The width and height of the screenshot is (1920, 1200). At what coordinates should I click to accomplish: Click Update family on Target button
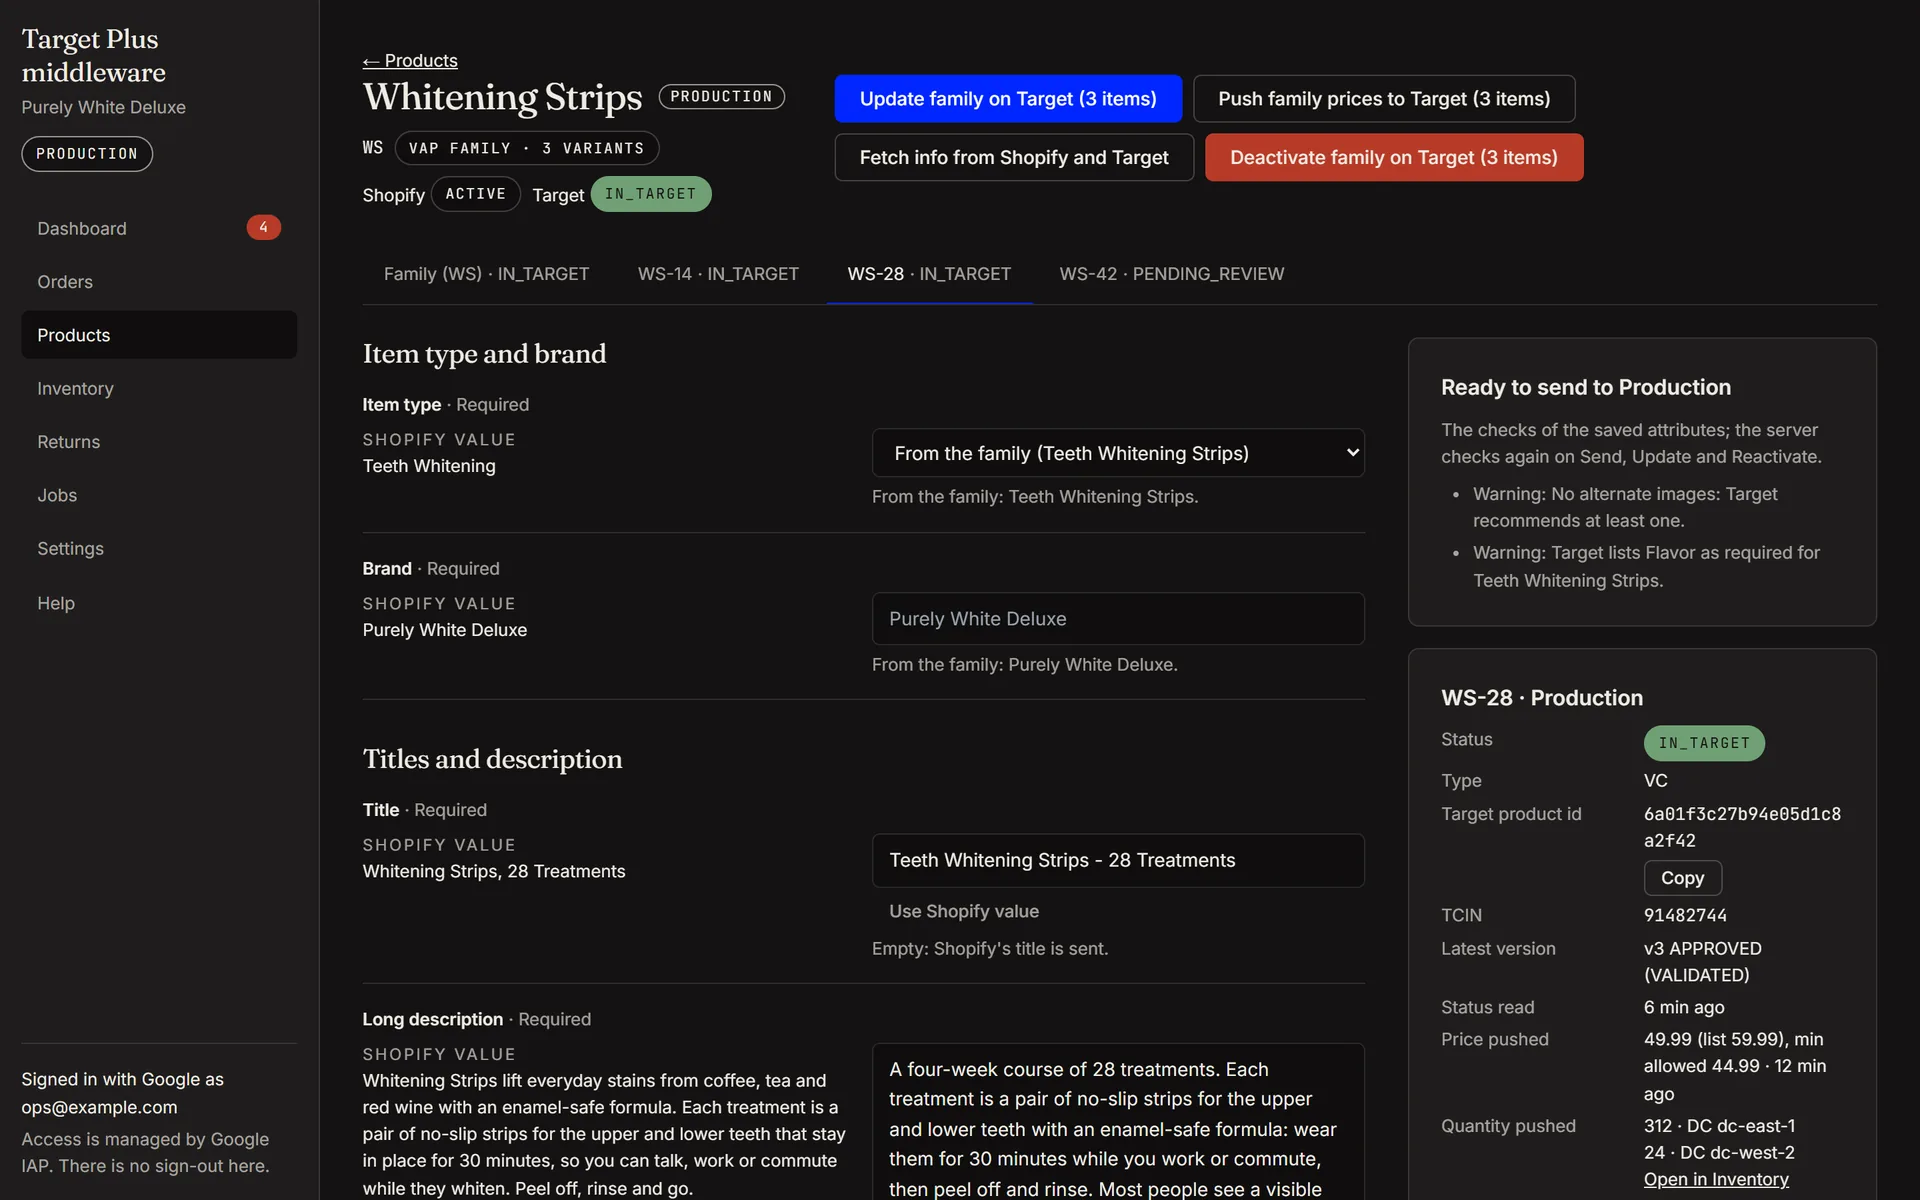(x=1008, y=99)
